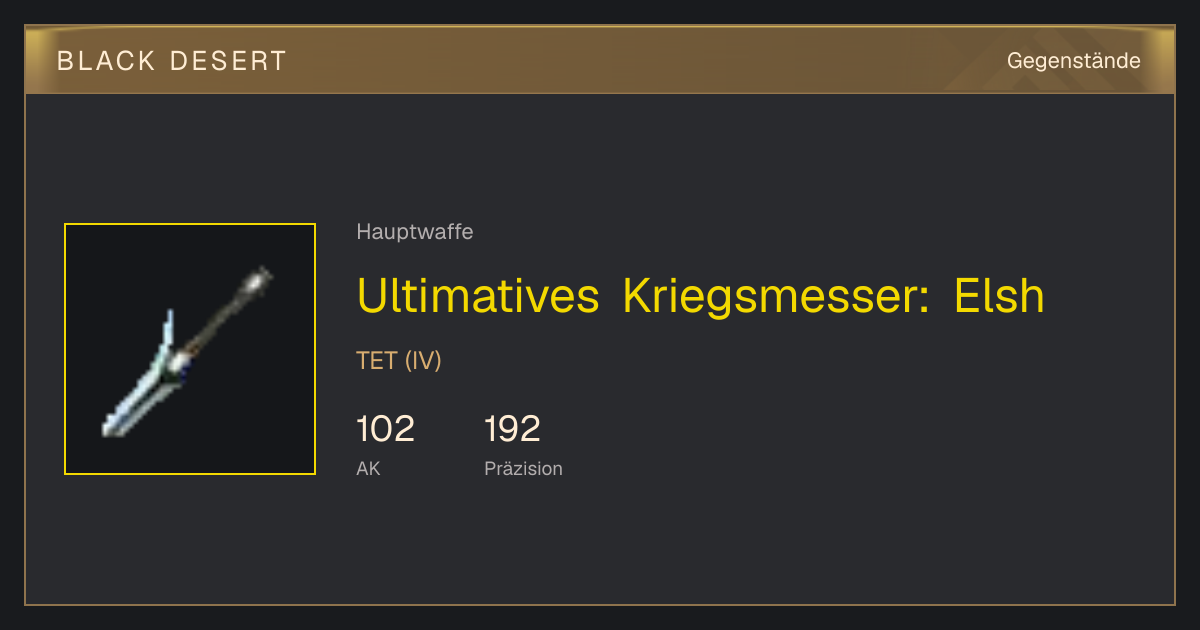Image resolution: width=1200 pixels, height=630 pixels.
Task: Click the word Kriegsmesser in the item name
Action: [x=778, y=296]
